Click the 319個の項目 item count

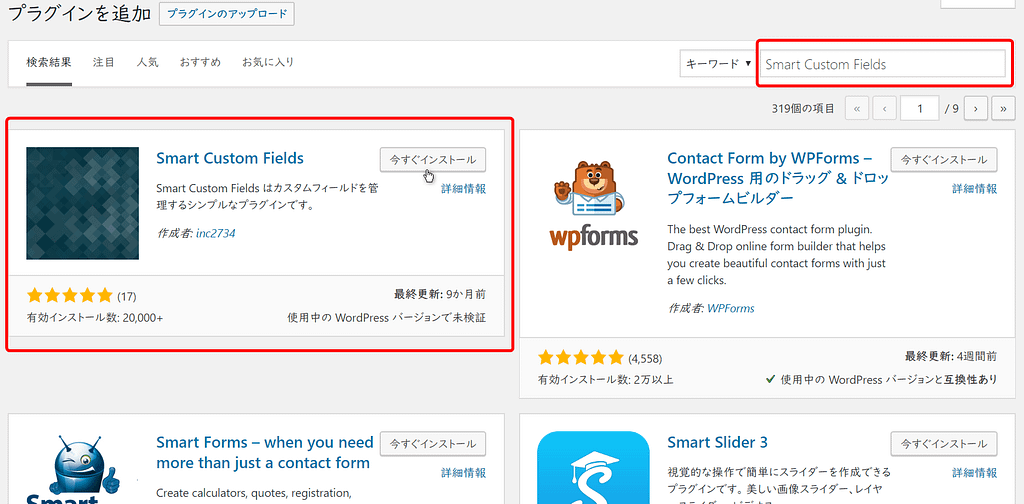click(803, 109)
